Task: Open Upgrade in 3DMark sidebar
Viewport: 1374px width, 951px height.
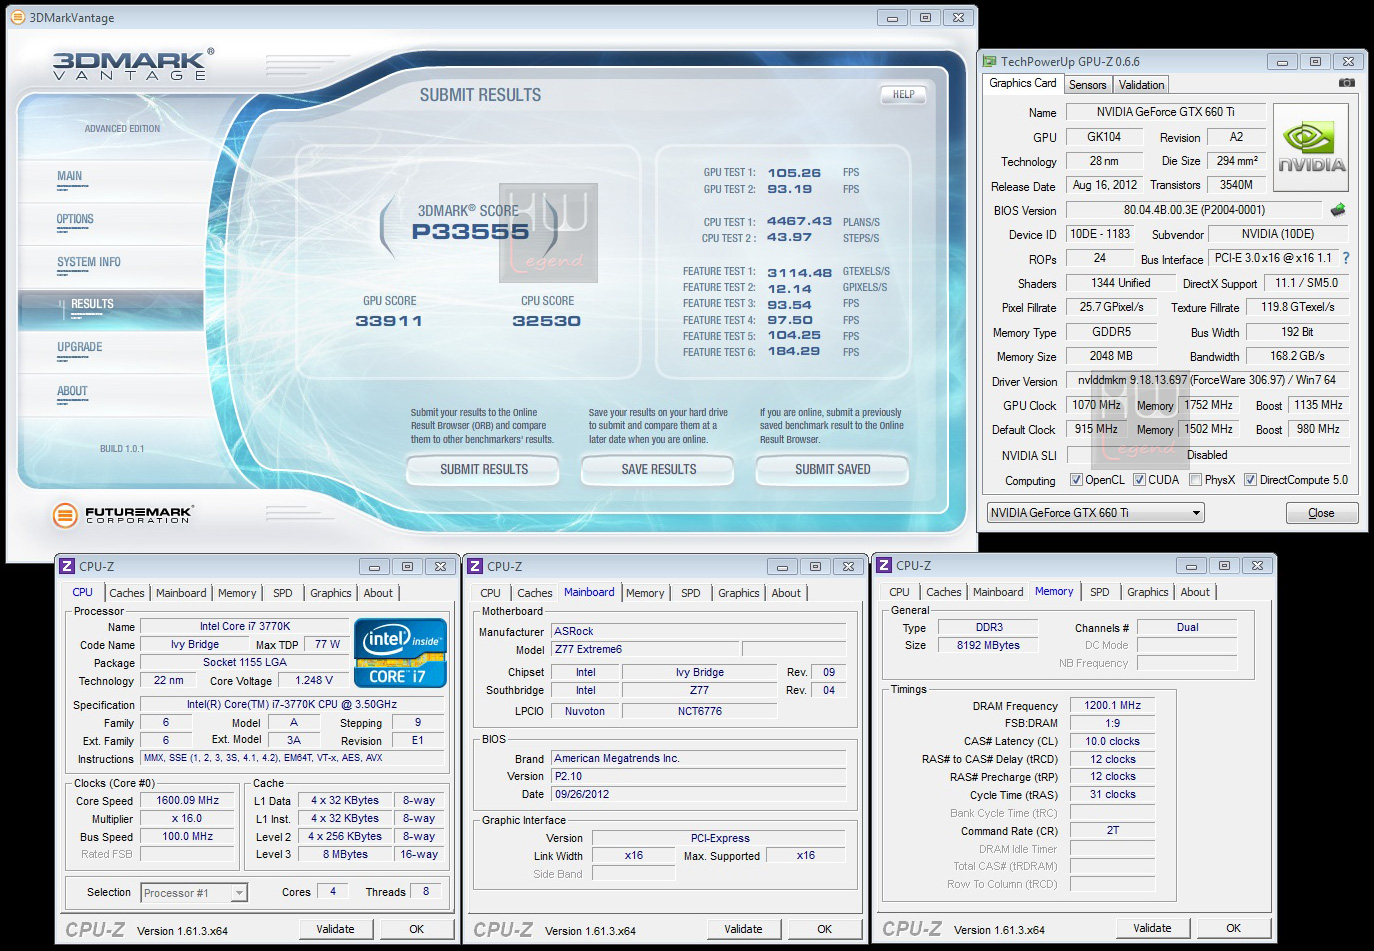Action: pyautogui.click(x=80, y=347)
